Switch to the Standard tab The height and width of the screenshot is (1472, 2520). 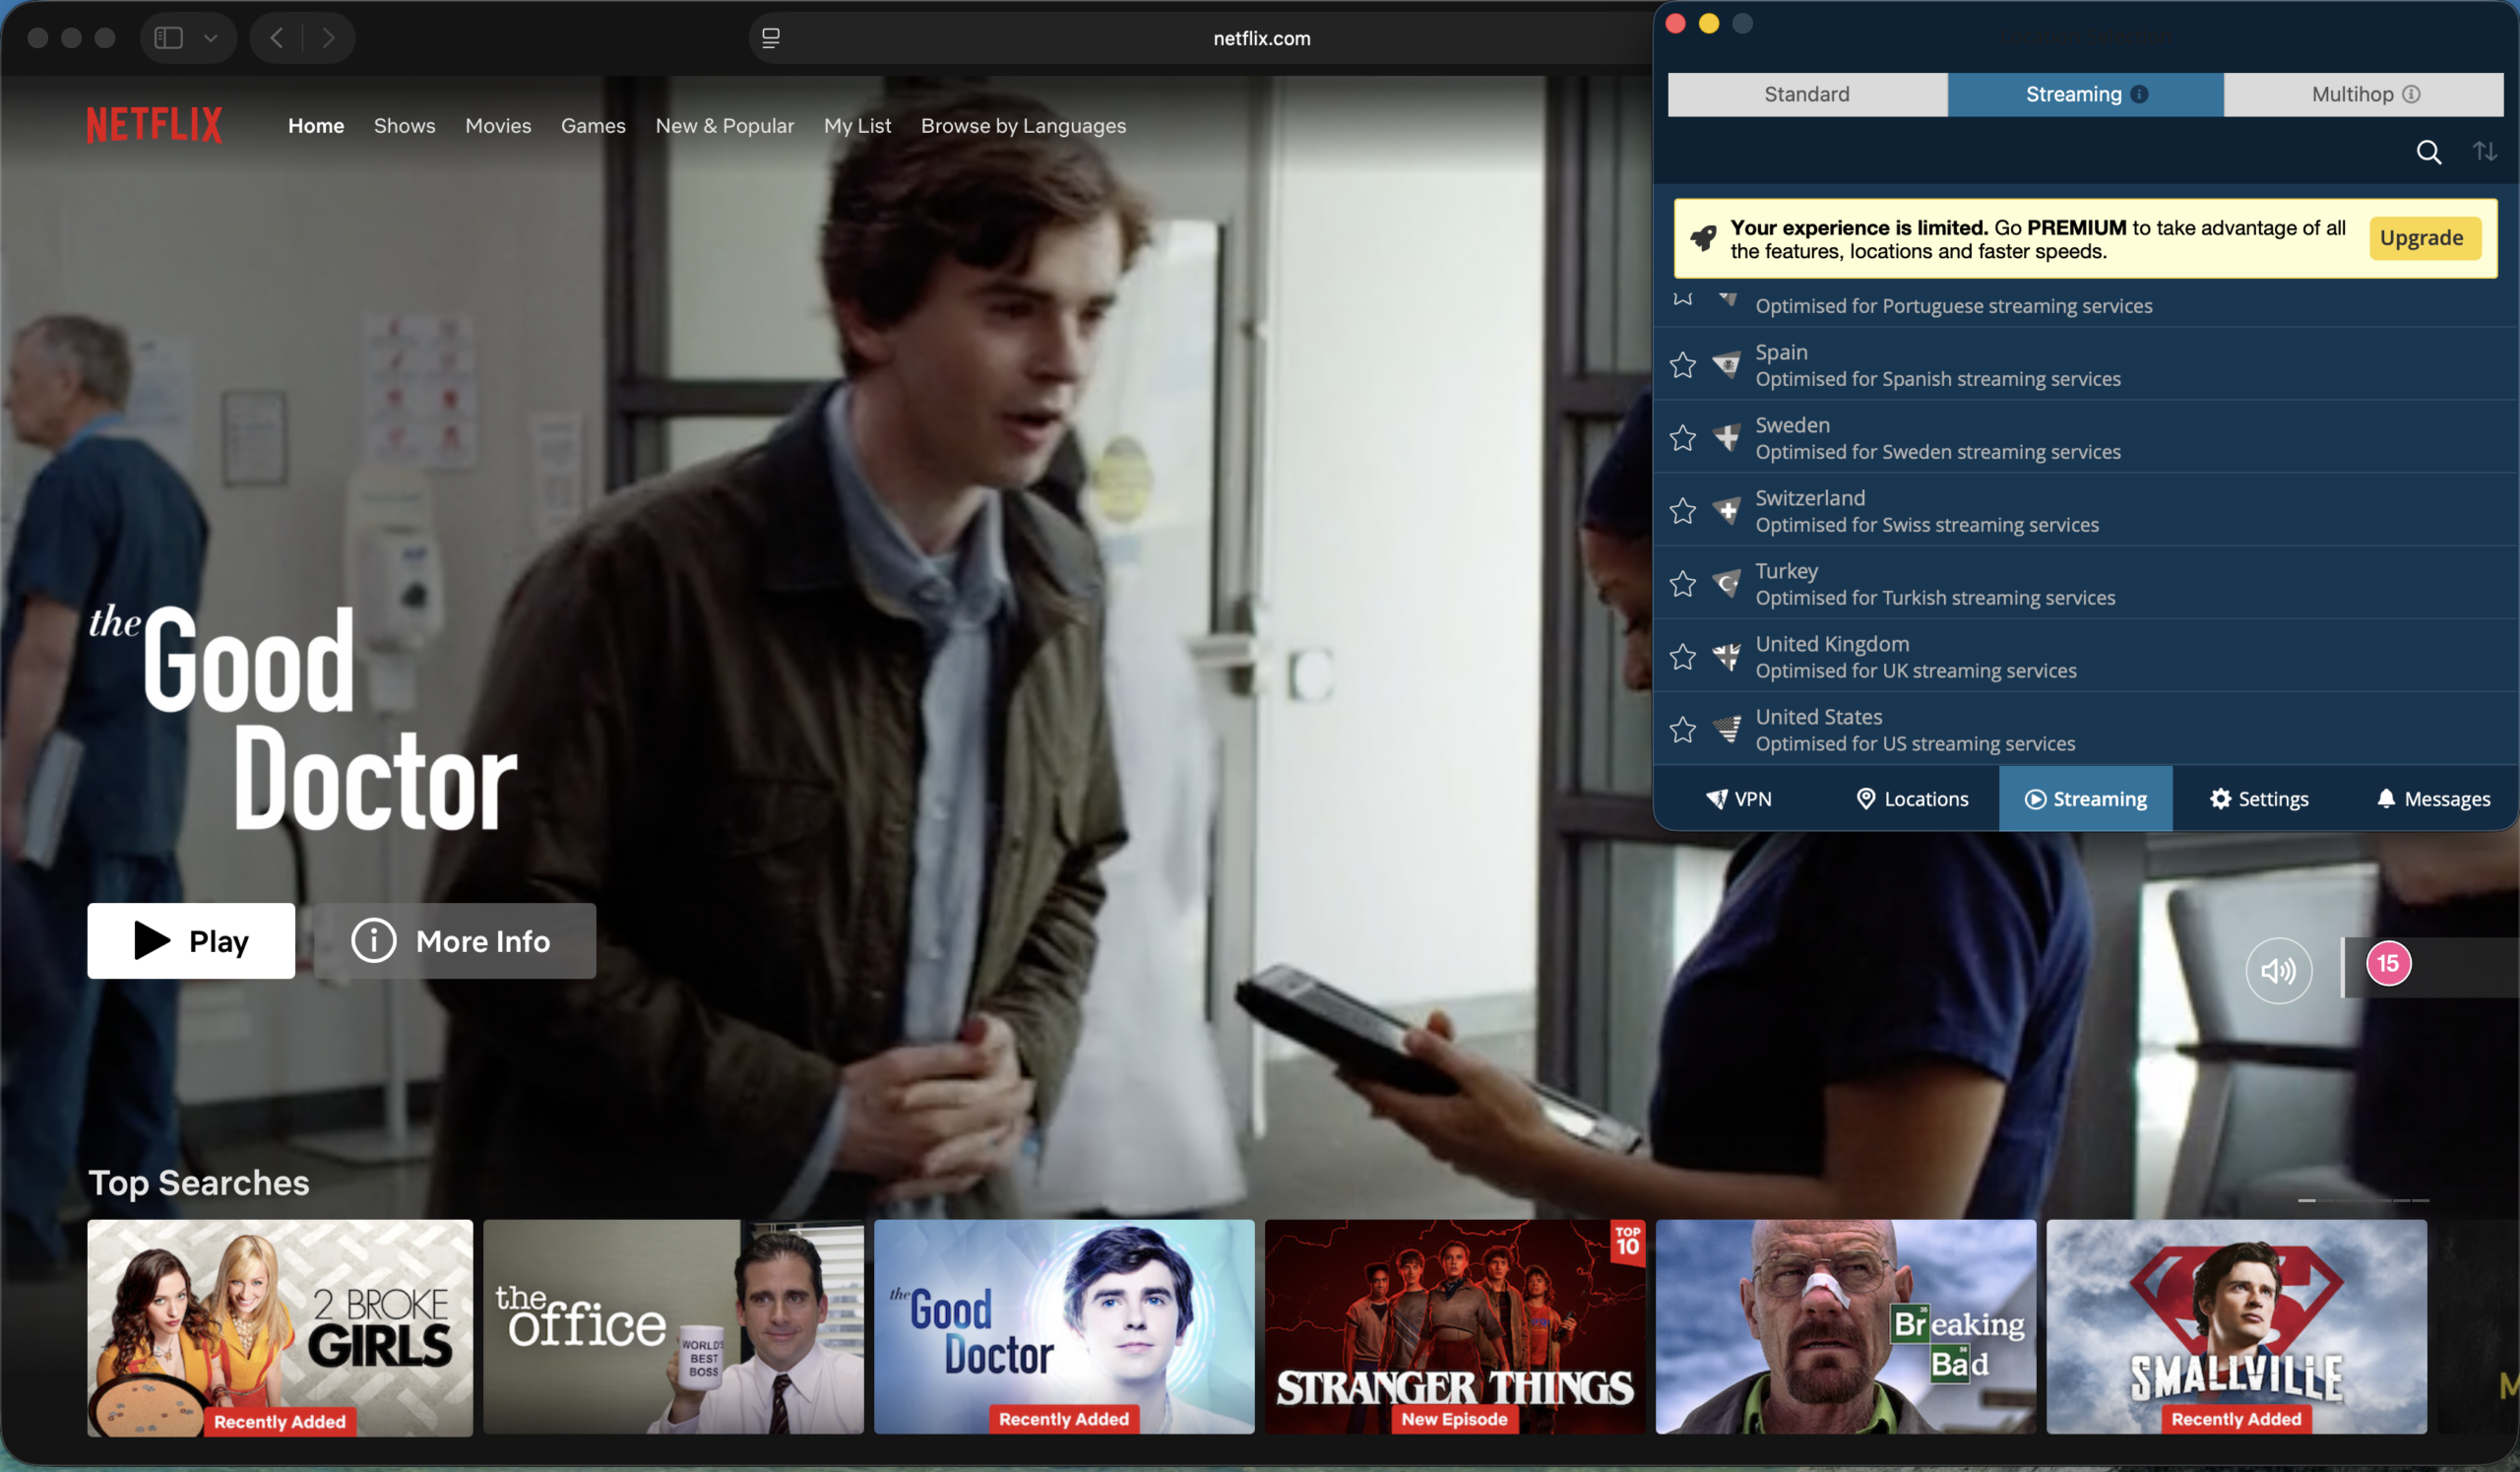pyautogui.click(x=1807, y=94)
